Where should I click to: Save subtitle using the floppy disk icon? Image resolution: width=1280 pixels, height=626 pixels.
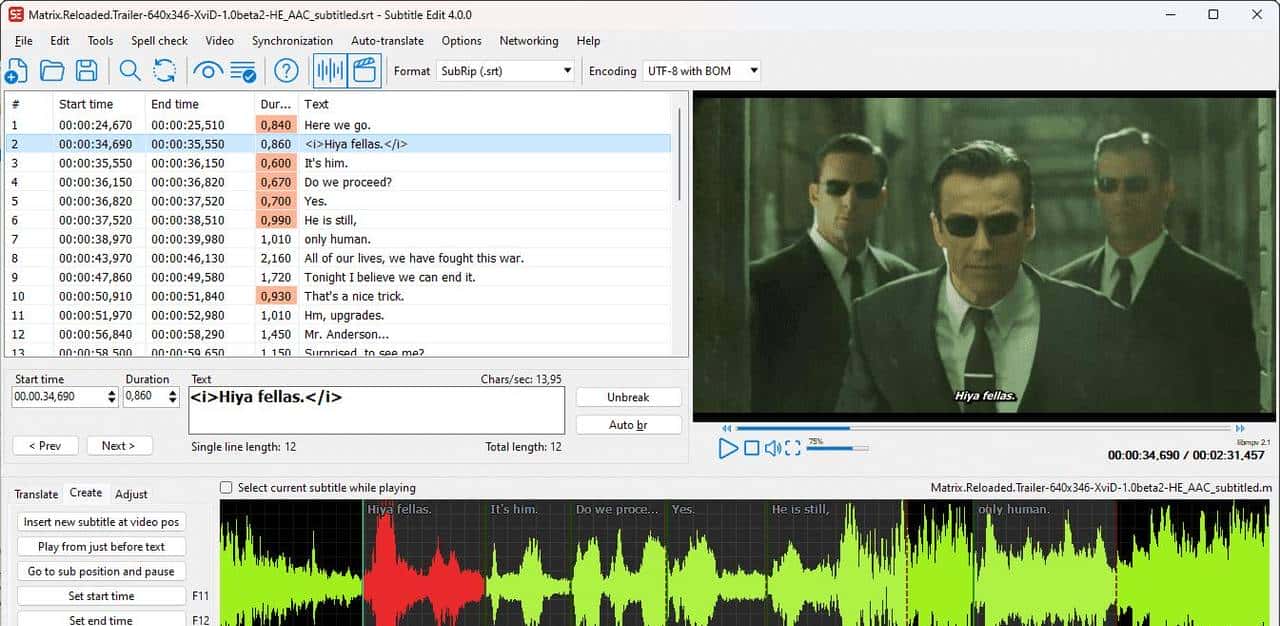[x=87, y=71]
